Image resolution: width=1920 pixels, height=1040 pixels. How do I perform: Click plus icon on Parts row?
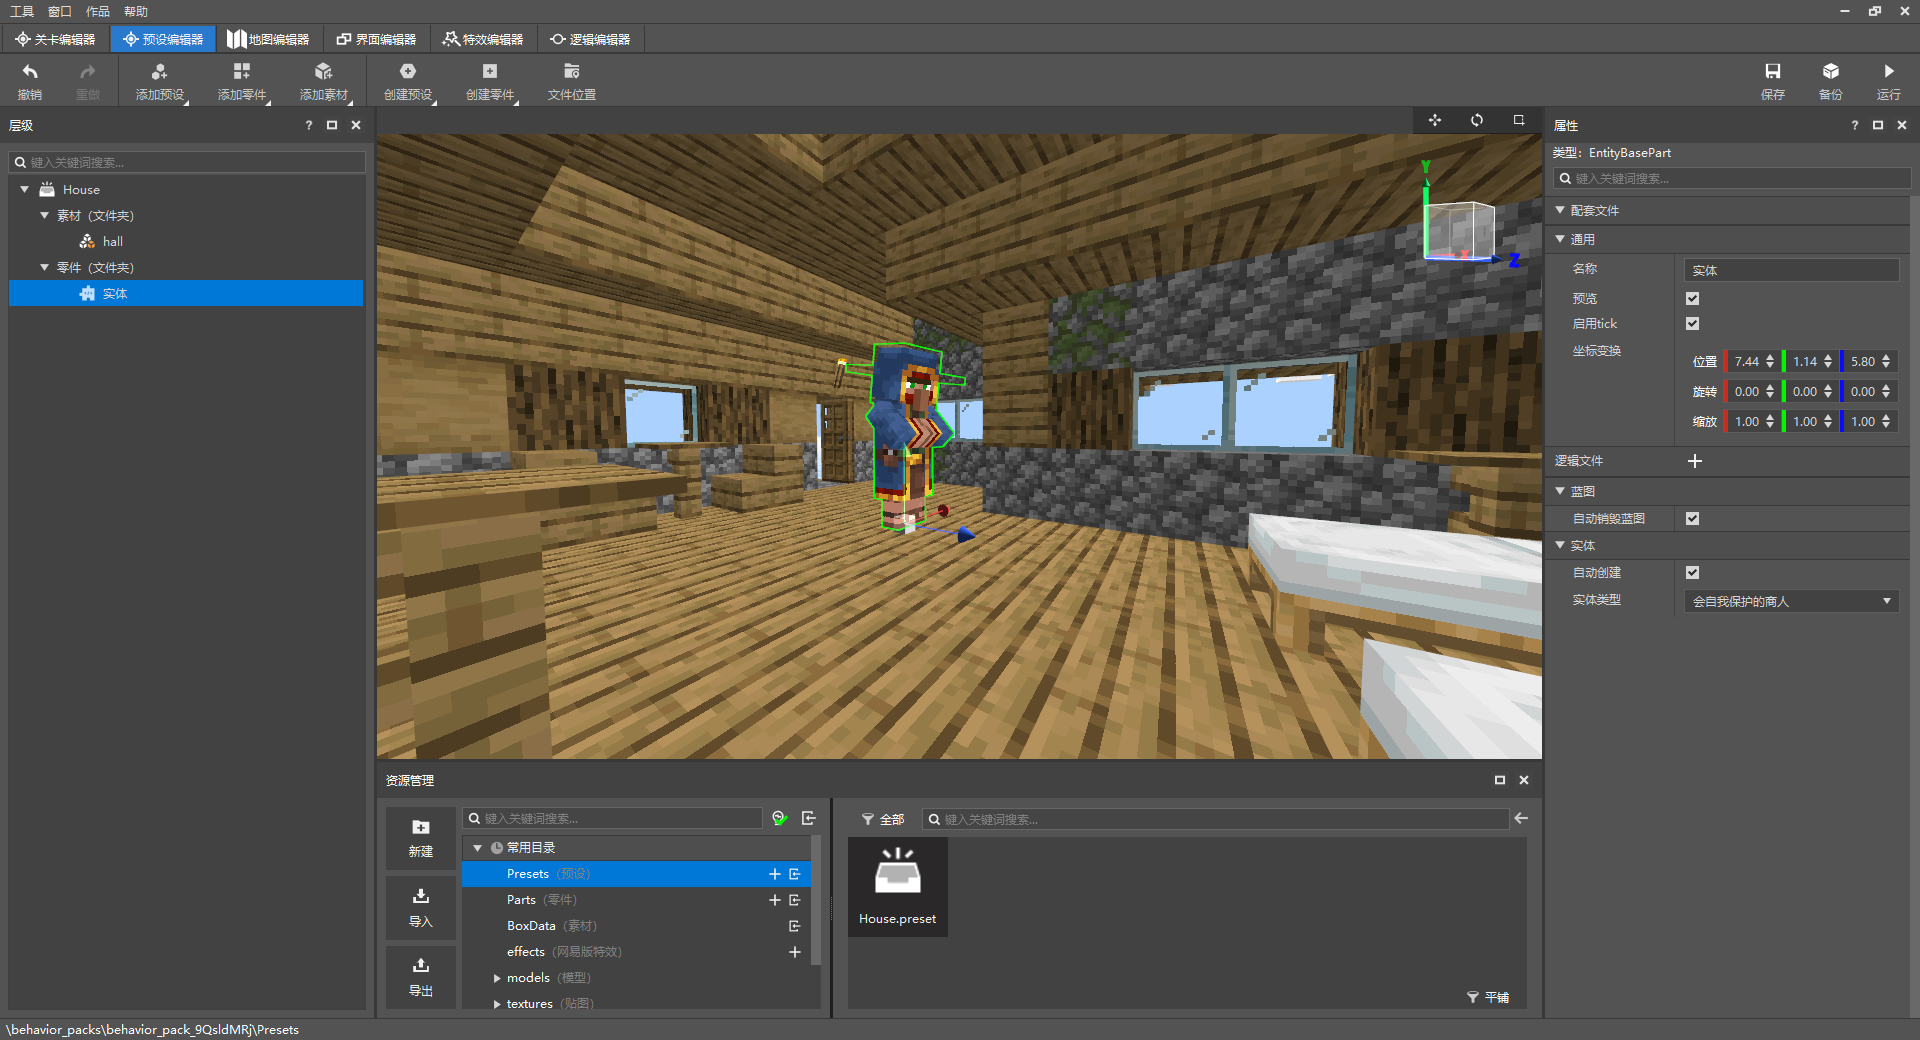point(774,900)
